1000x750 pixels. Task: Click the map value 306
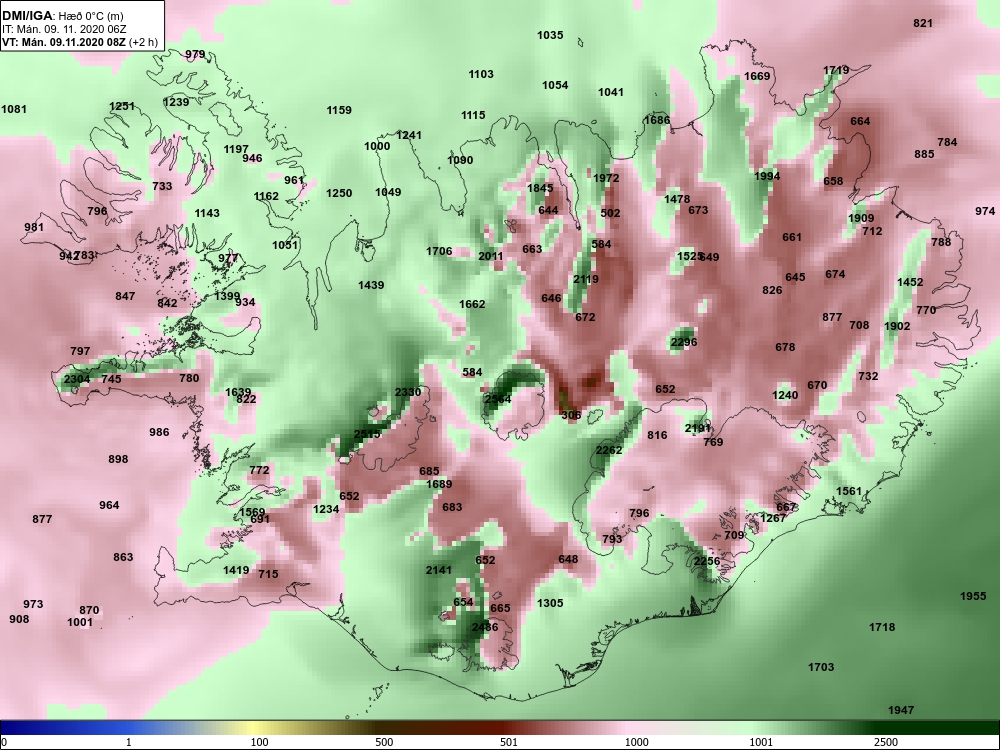point(571,415)
